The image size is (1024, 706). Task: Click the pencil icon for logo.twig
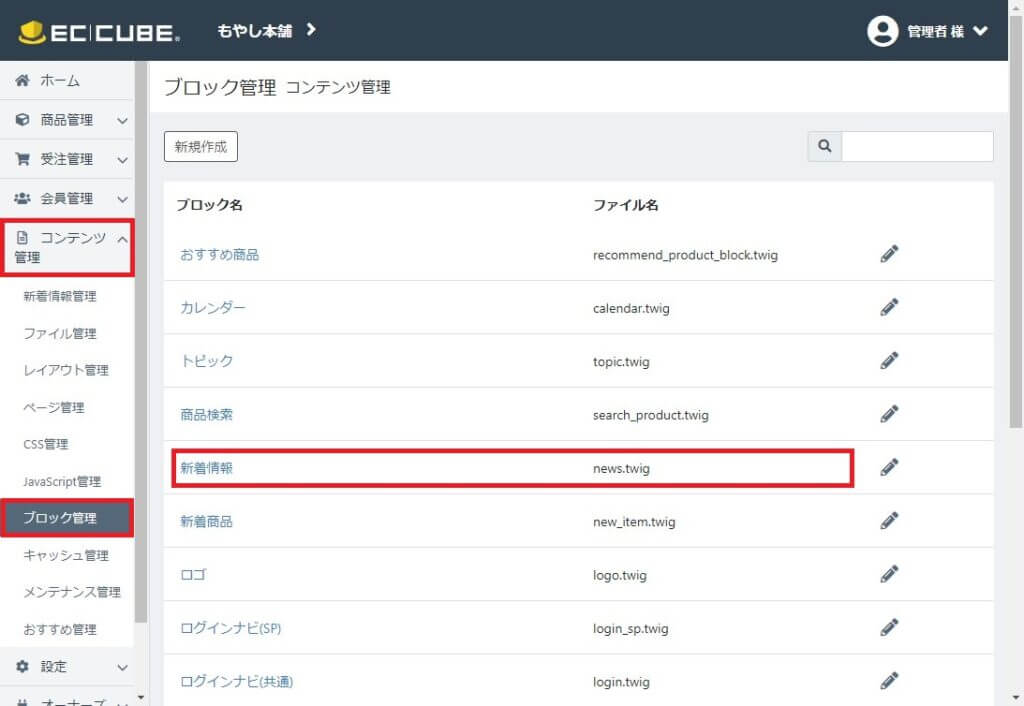click(889, 573)
